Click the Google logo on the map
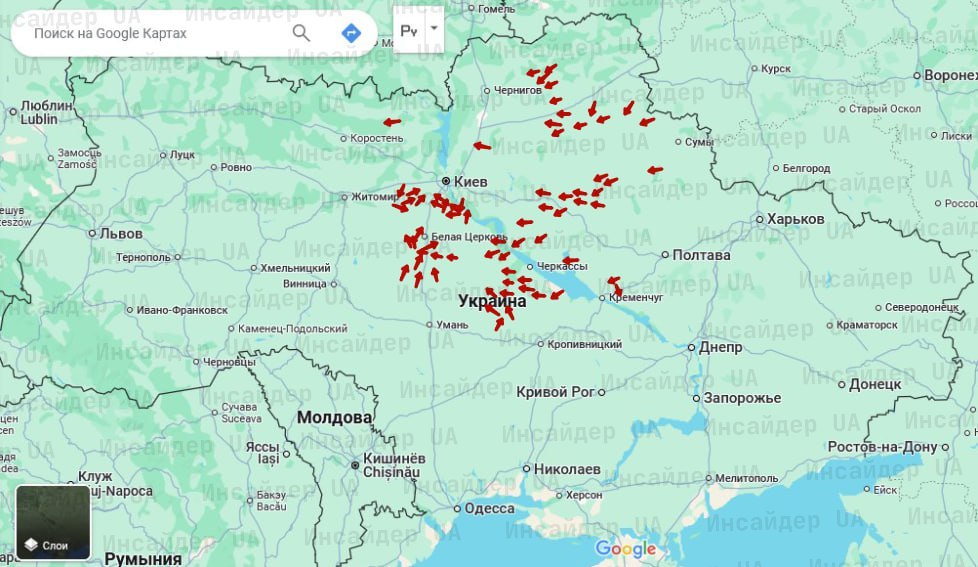The image size is (978, 567). click(x=626, y=549)
